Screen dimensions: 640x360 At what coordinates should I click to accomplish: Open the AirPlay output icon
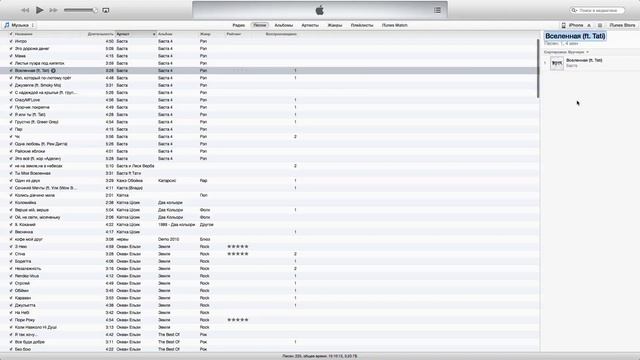[x=106, y=10]
